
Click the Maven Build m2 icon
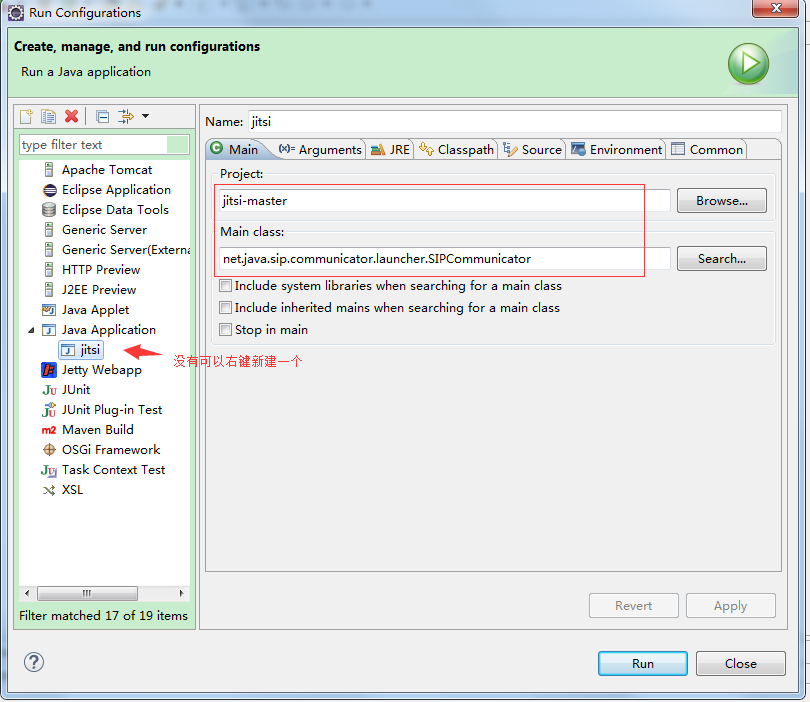pos(49,430)
